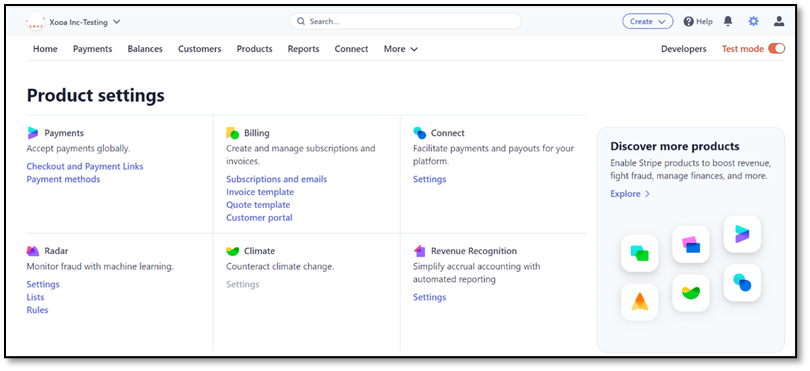Open the Balances tab
This screenshot has height=371, width=810.
click(145, 49)
